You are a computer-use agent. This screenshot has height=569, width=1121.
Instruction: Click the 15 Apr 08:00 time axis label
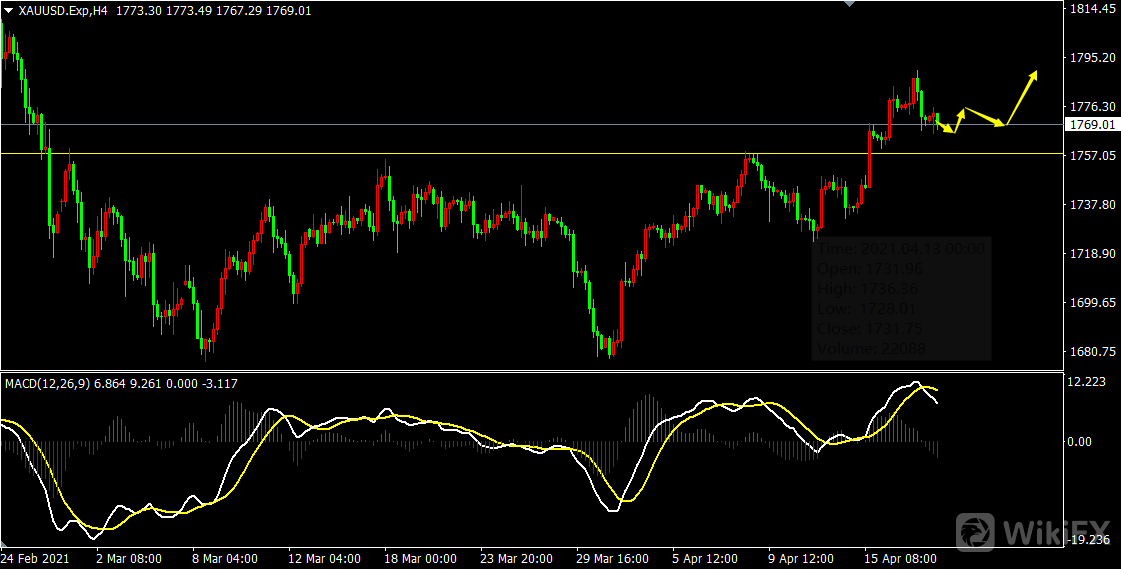click(x=899, y=559)
